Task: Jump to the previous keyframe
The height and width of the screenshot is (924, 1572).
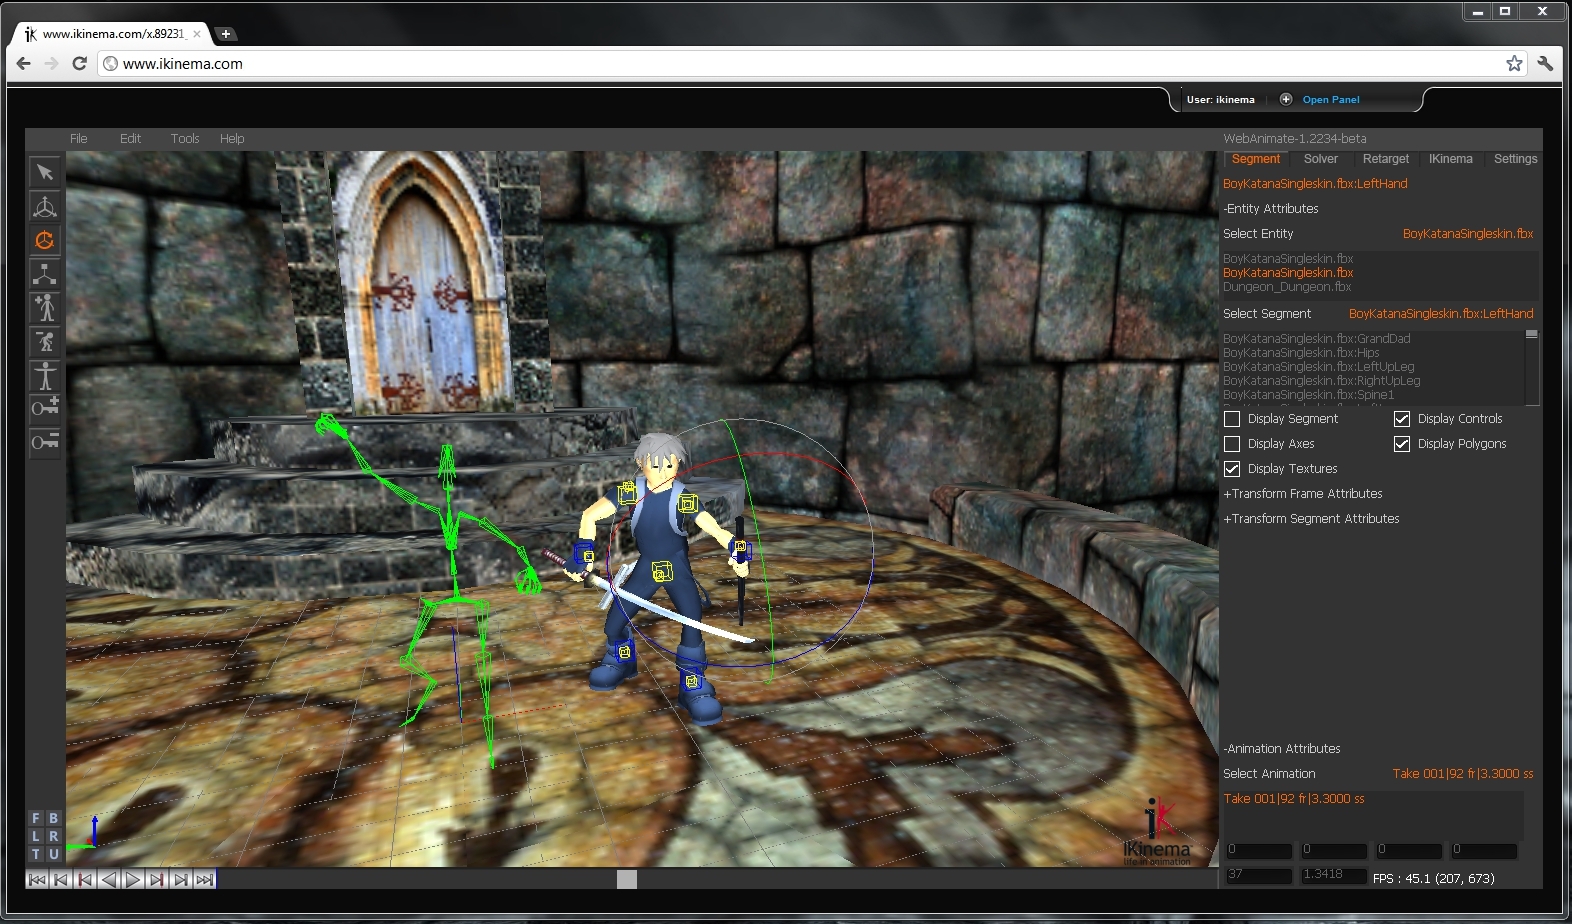Action: click(85, 880)
